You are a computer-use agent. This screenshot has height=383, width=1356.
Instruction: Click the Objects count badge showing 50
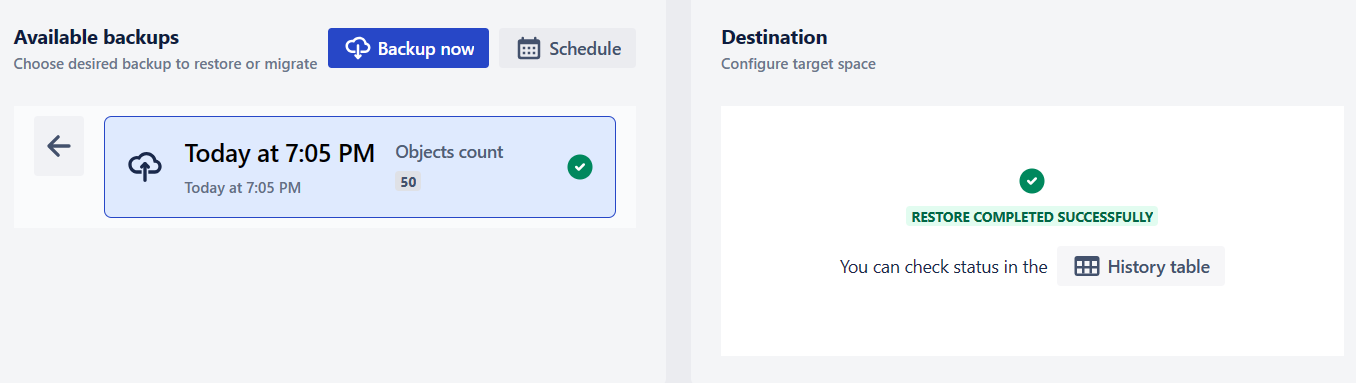tap(408, 182)
